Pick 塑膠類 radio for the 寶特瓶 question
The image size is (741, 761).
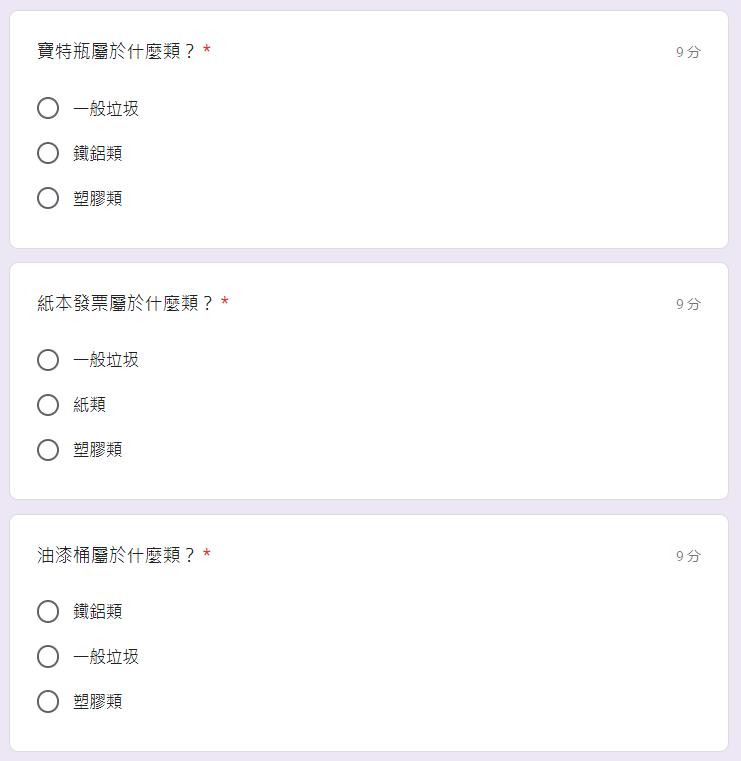coord(48,198)
